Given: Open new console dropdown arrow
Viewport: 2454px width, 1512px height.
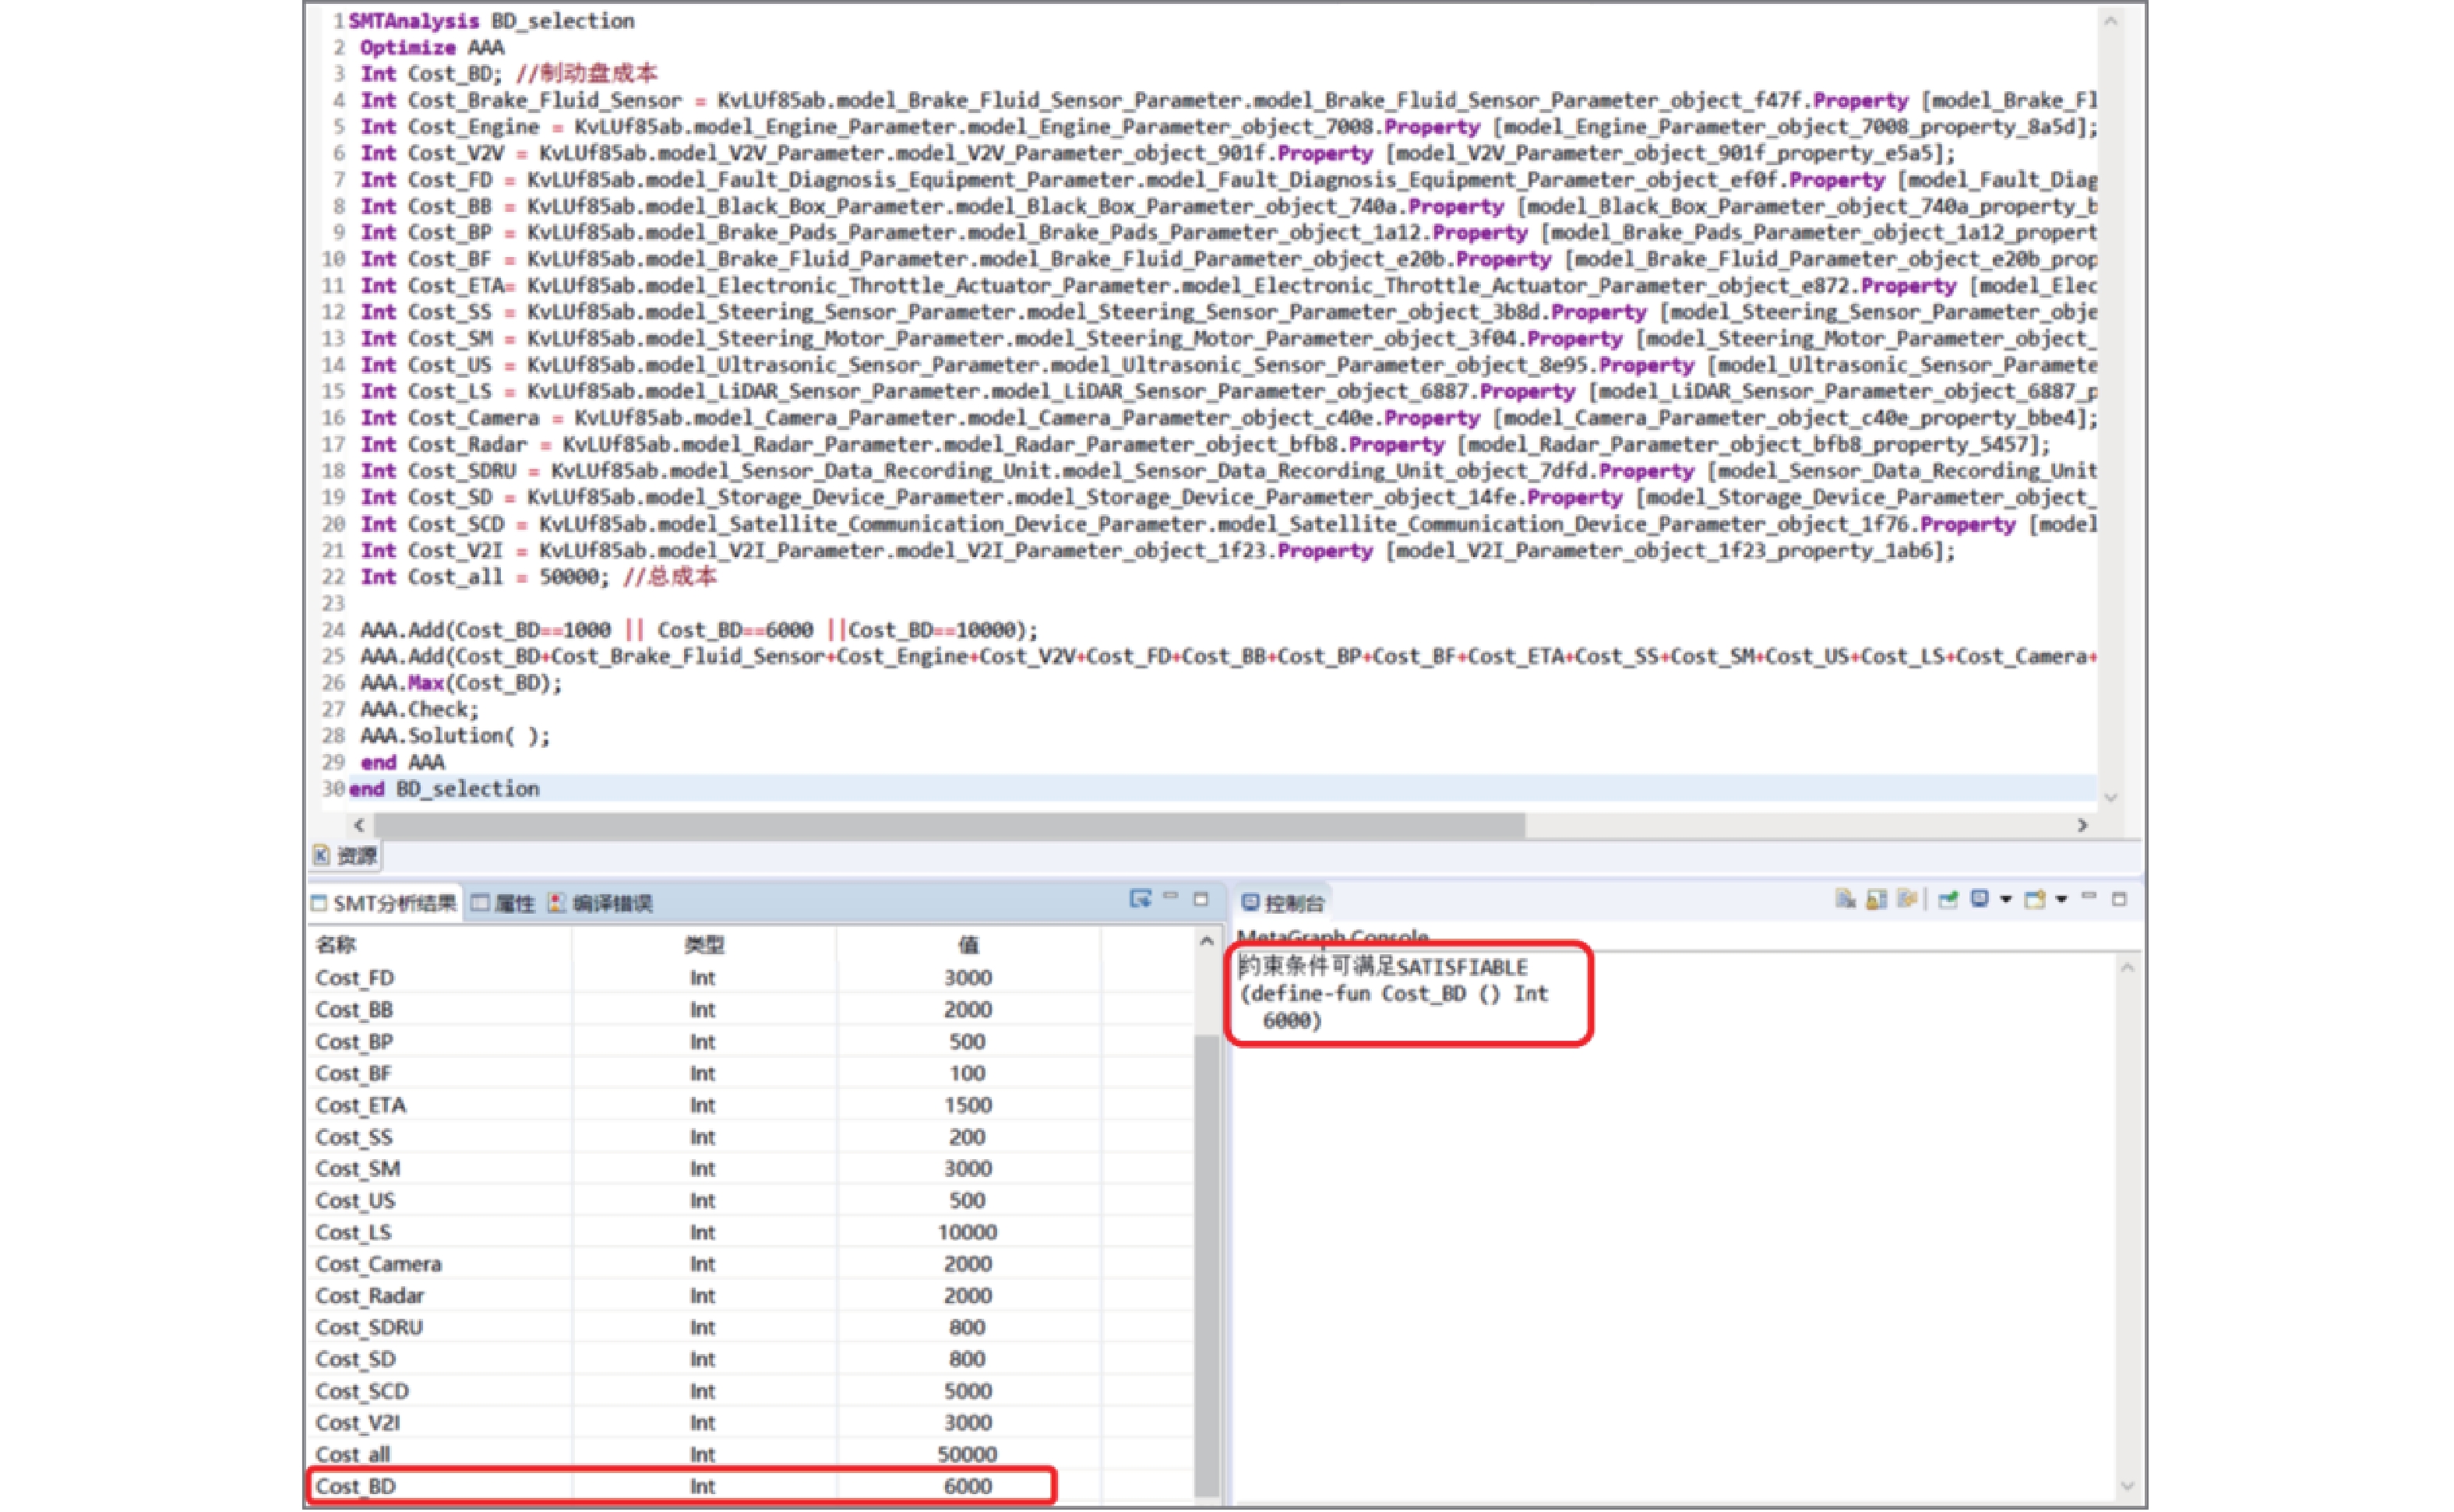Looking at the screenshot, I should click(x=2062, y=900).
